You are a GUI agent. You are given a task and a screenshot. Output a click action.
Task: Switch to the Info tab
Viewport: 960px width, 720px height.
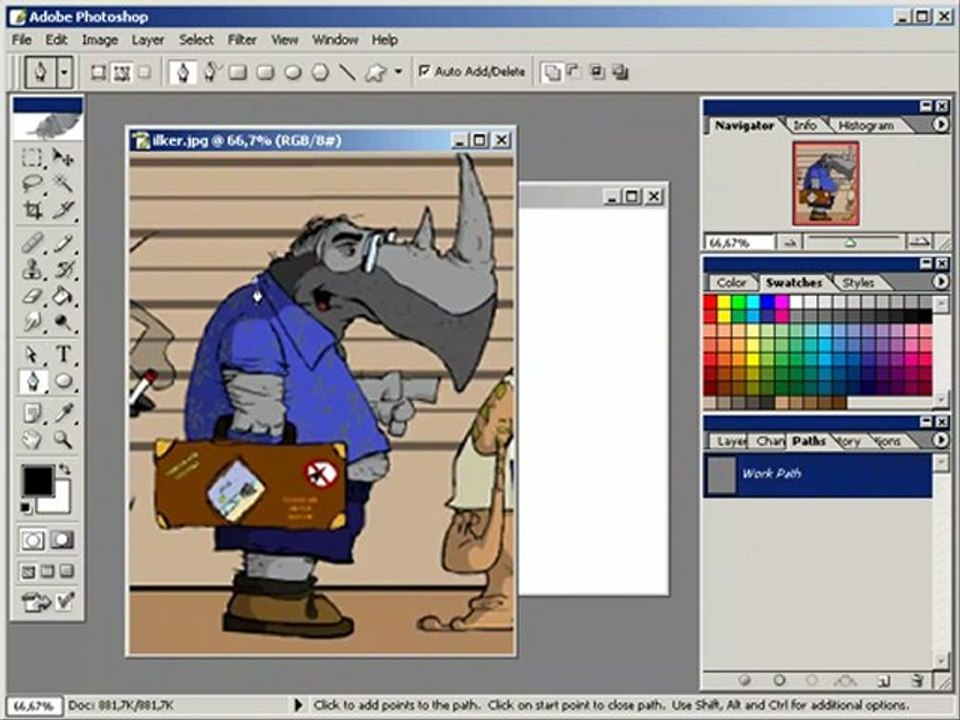[x=804, y=126]
